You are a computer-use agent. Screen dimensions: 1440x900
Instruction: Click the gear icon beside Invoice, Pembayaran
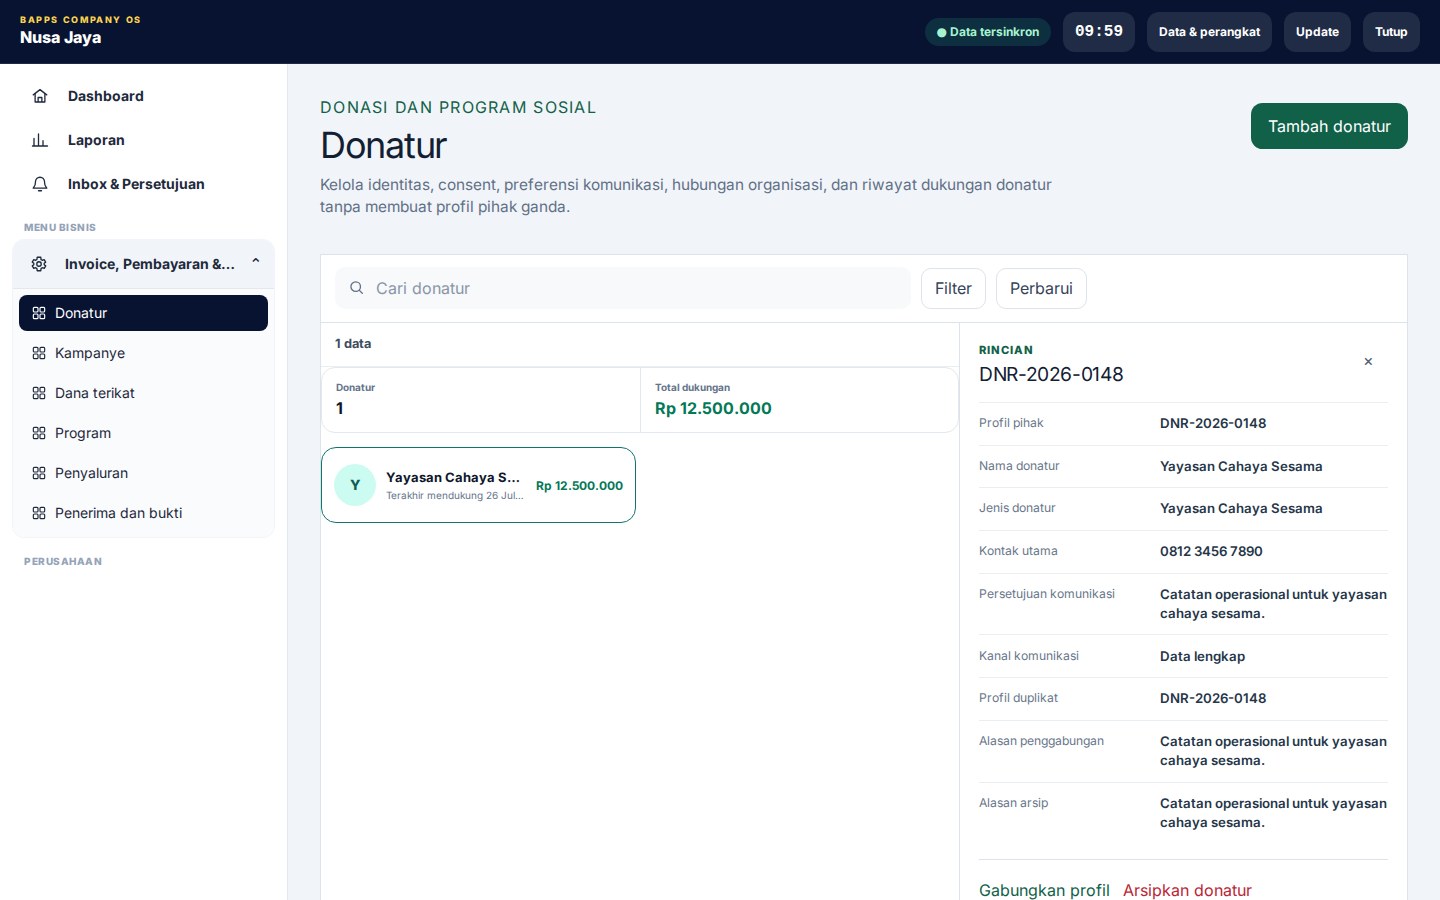39,264
